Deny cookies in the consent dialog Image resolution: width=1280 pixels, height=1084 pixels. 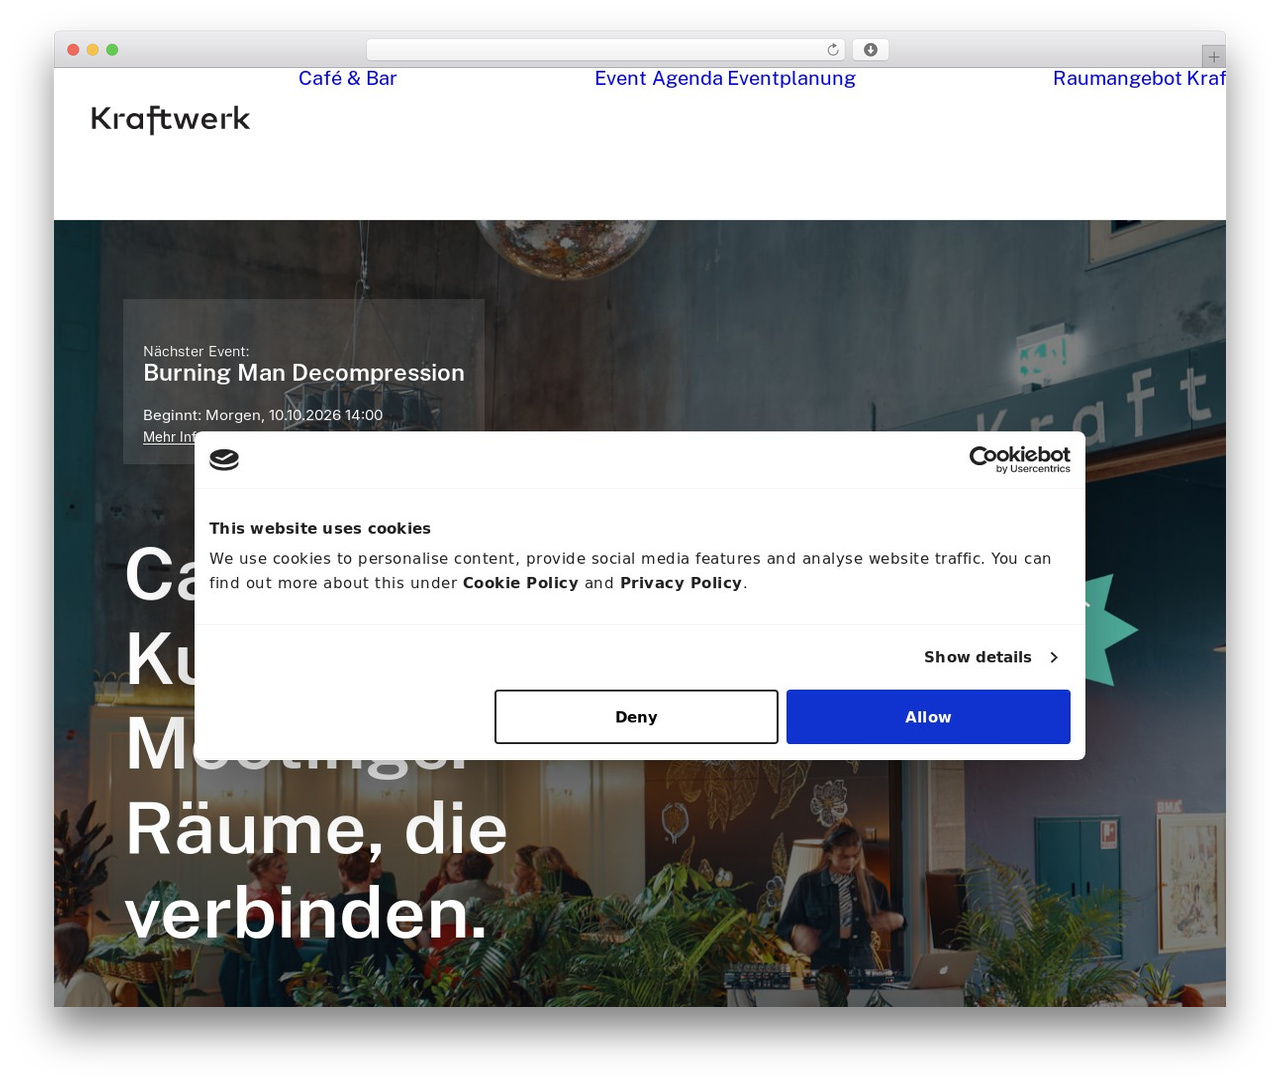pyautogui.click(x=636, y=717)
